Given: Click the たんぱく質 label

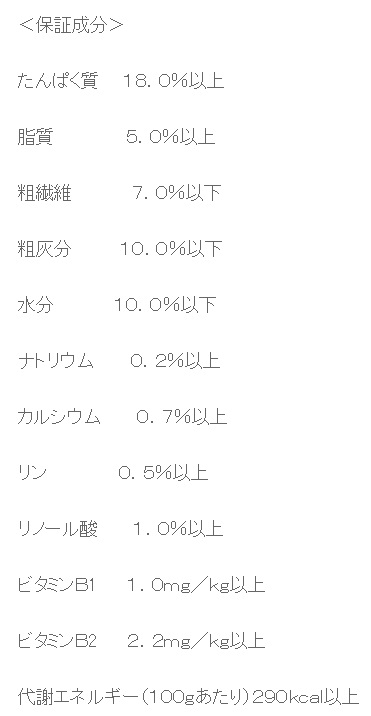Looking at the screenshot, I should pyautogui.click(x=58, y=81).
